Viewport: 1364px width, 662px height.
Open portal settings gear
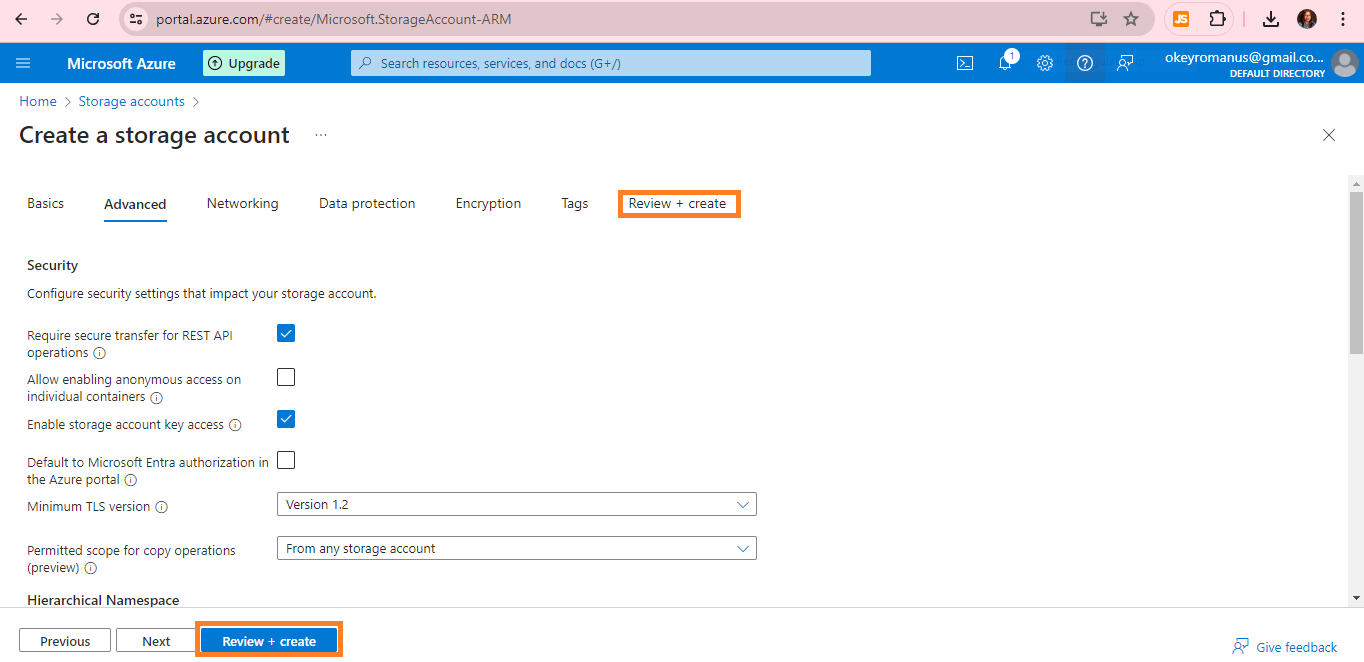pyautogui.click(x=1045, y=63)
